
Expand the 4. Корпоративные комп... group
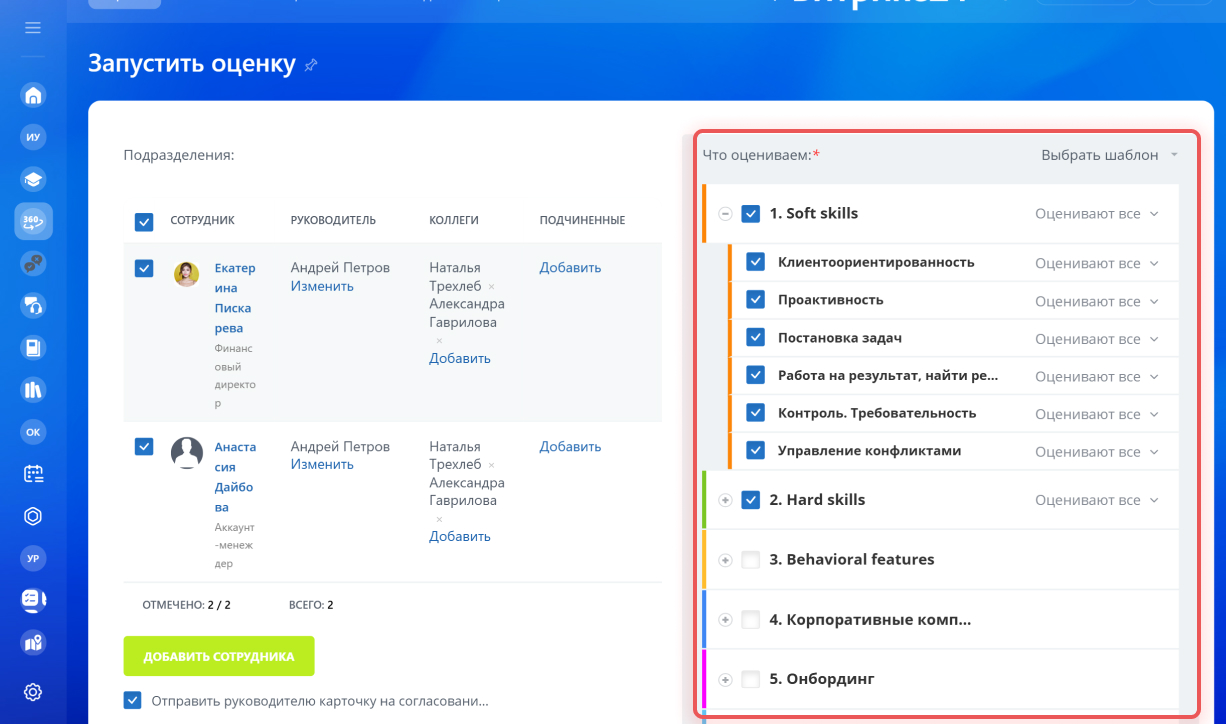[x=726, y=620]
